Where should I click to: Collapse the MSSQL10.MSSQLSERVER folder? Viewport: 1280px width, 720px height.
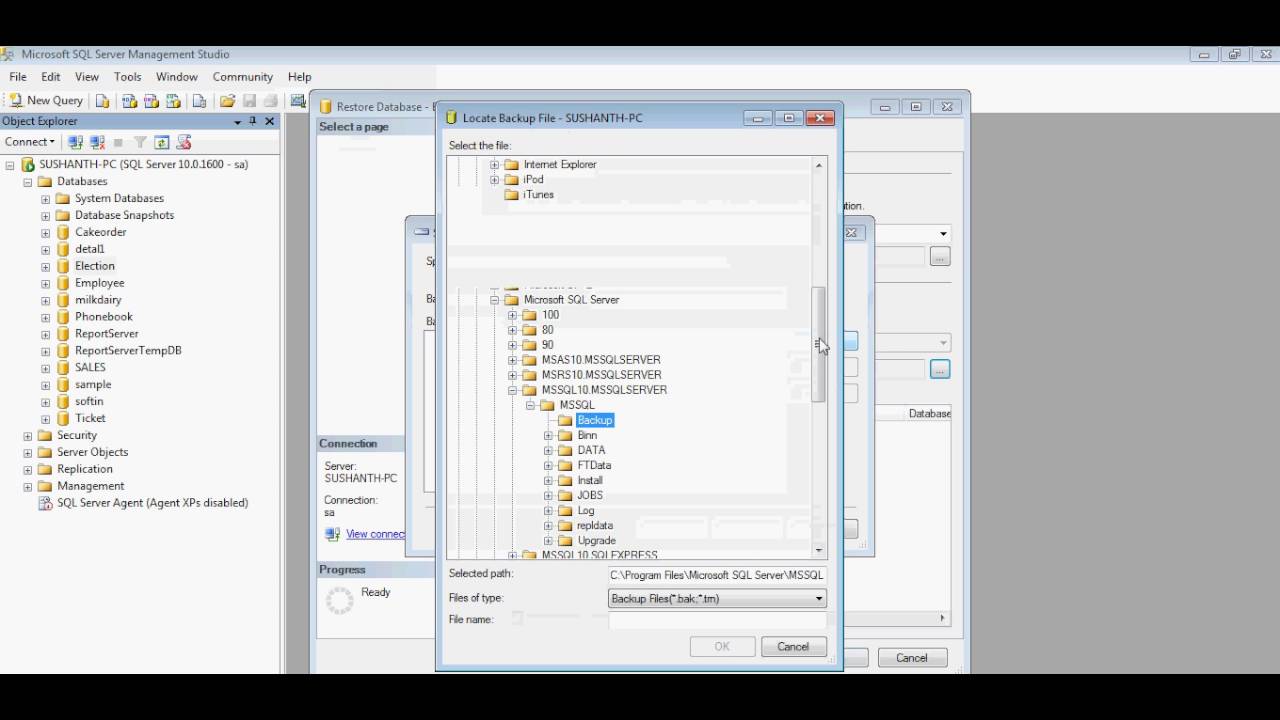point(512,390)
